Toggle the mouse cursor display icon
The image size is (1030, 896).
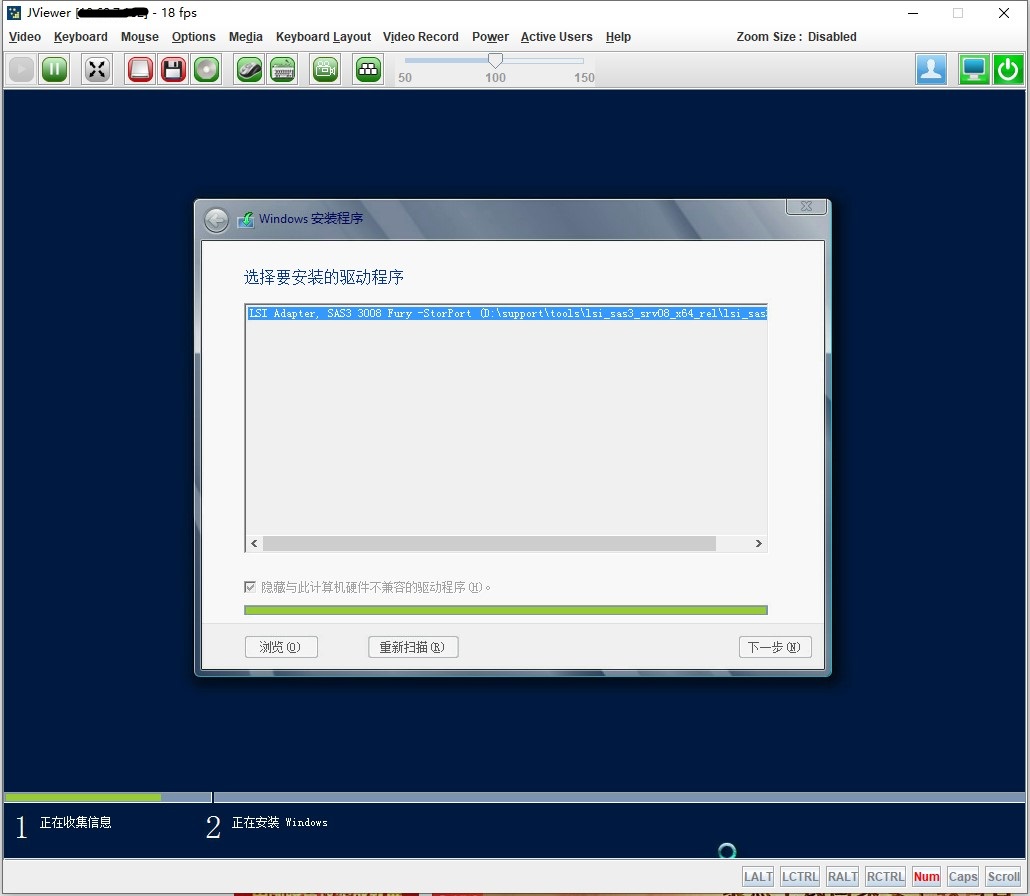coord(249,70)
